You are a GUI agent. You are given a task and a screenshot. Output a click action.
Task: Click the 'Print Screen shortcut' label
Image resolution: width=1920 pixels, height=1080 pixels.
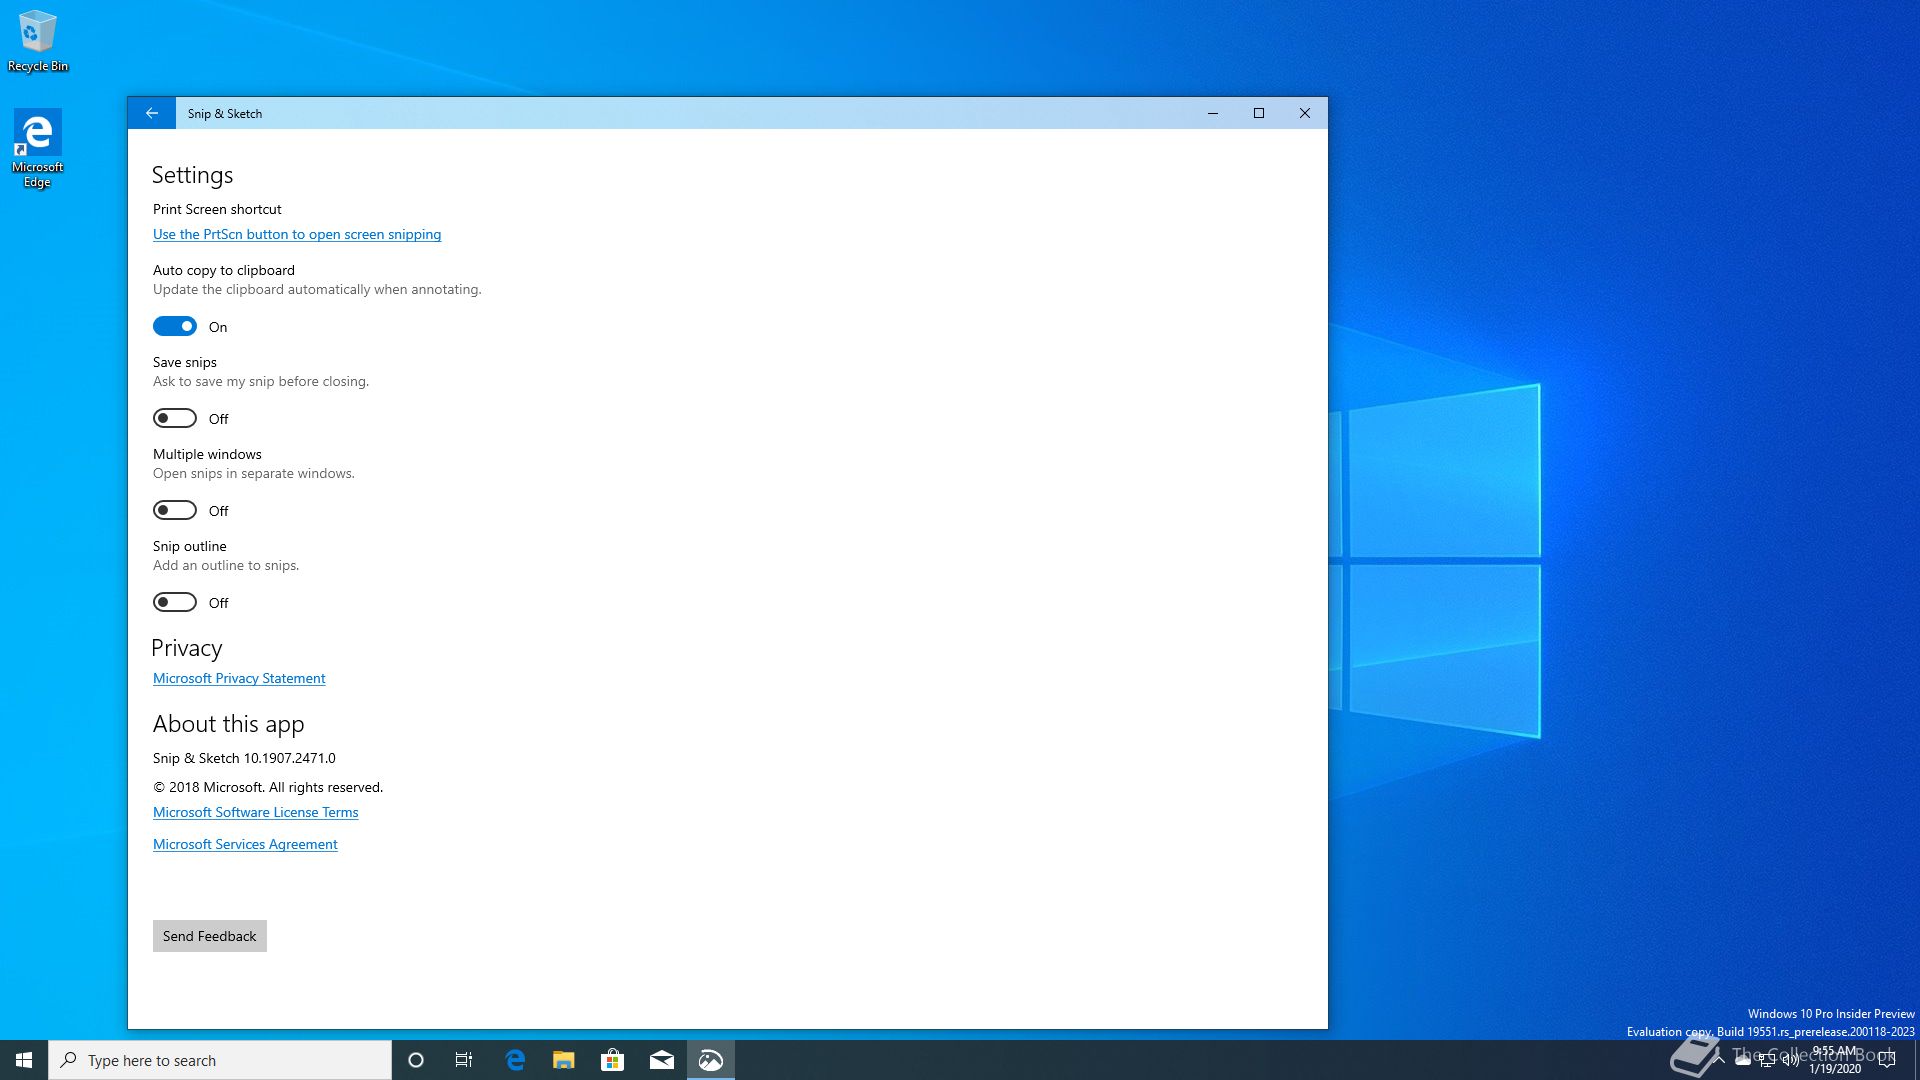(x=217, y=209)
